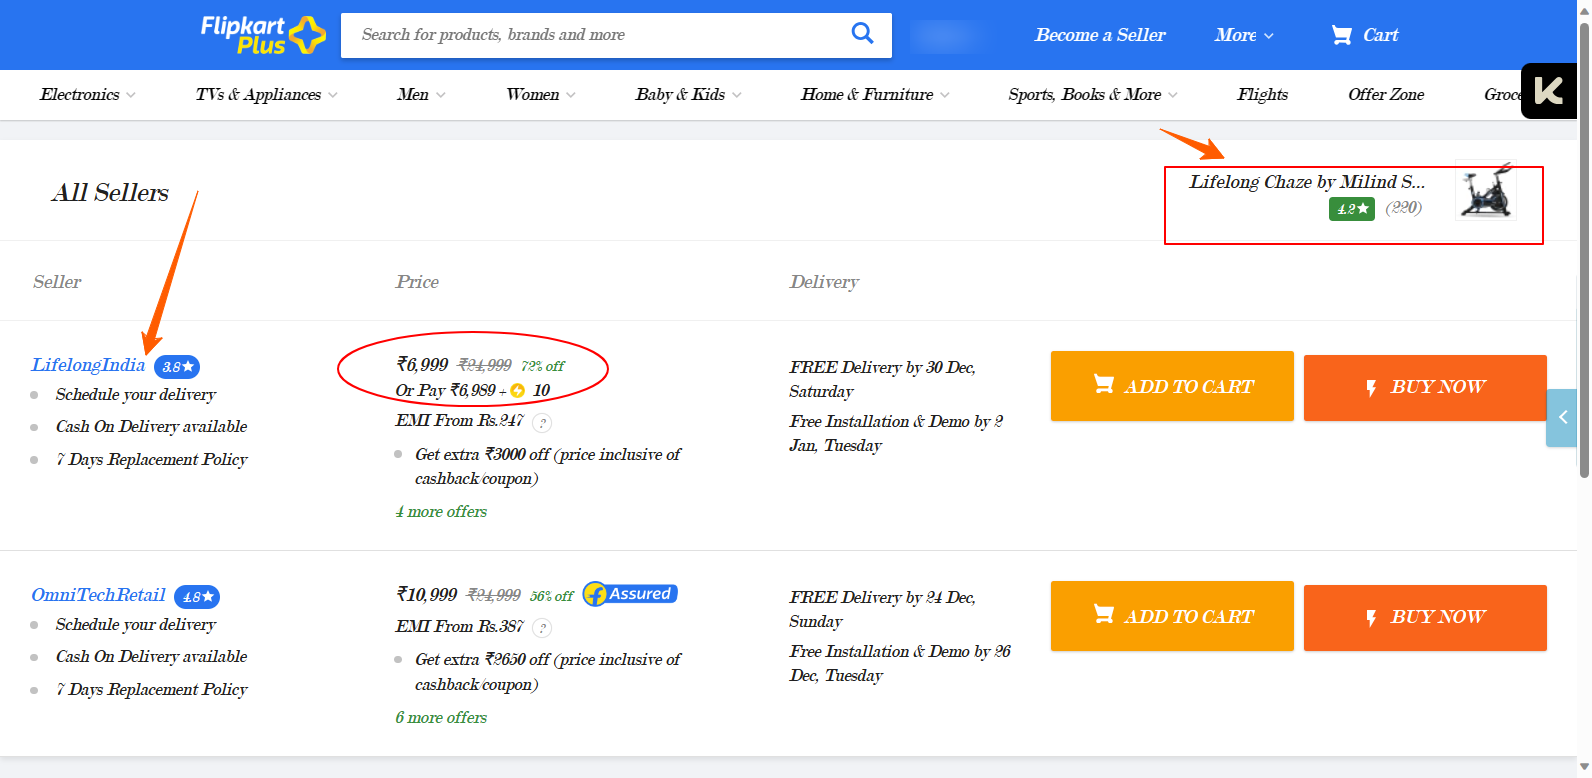
Task: Click the search magnifier icon
Action: coord(862,34)
